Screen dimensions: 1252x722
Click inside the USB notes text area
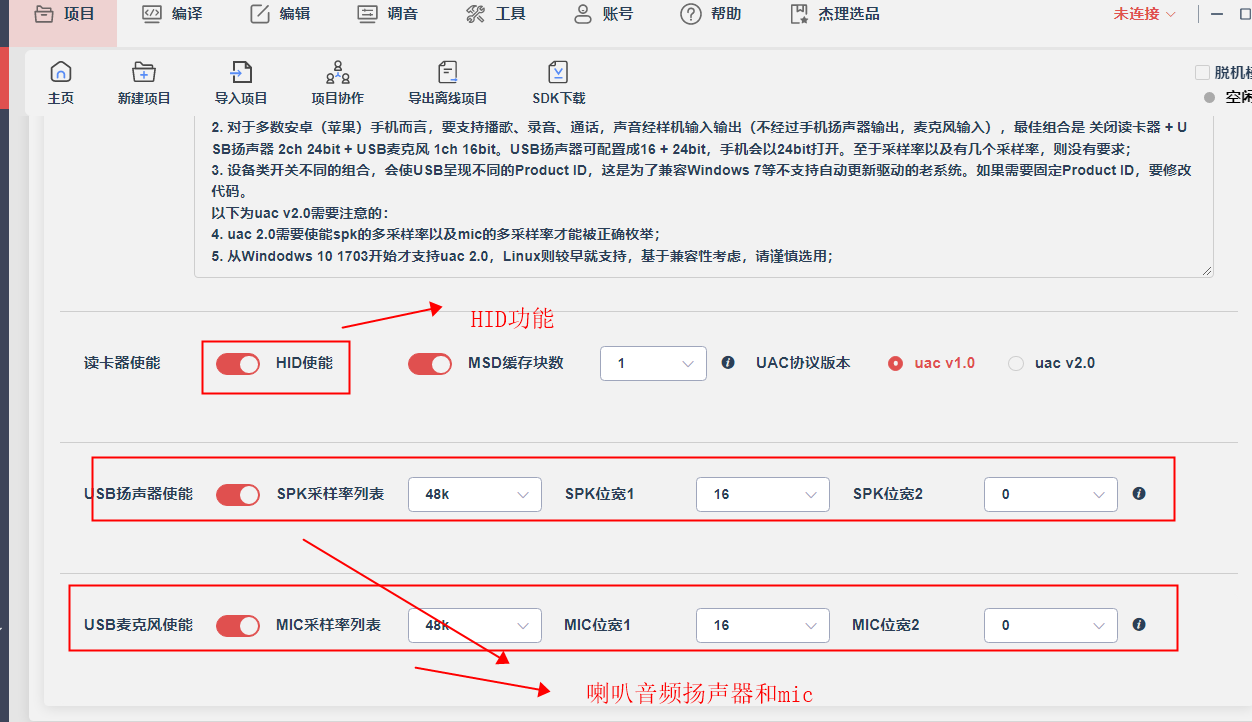click(x=703, y=194)
